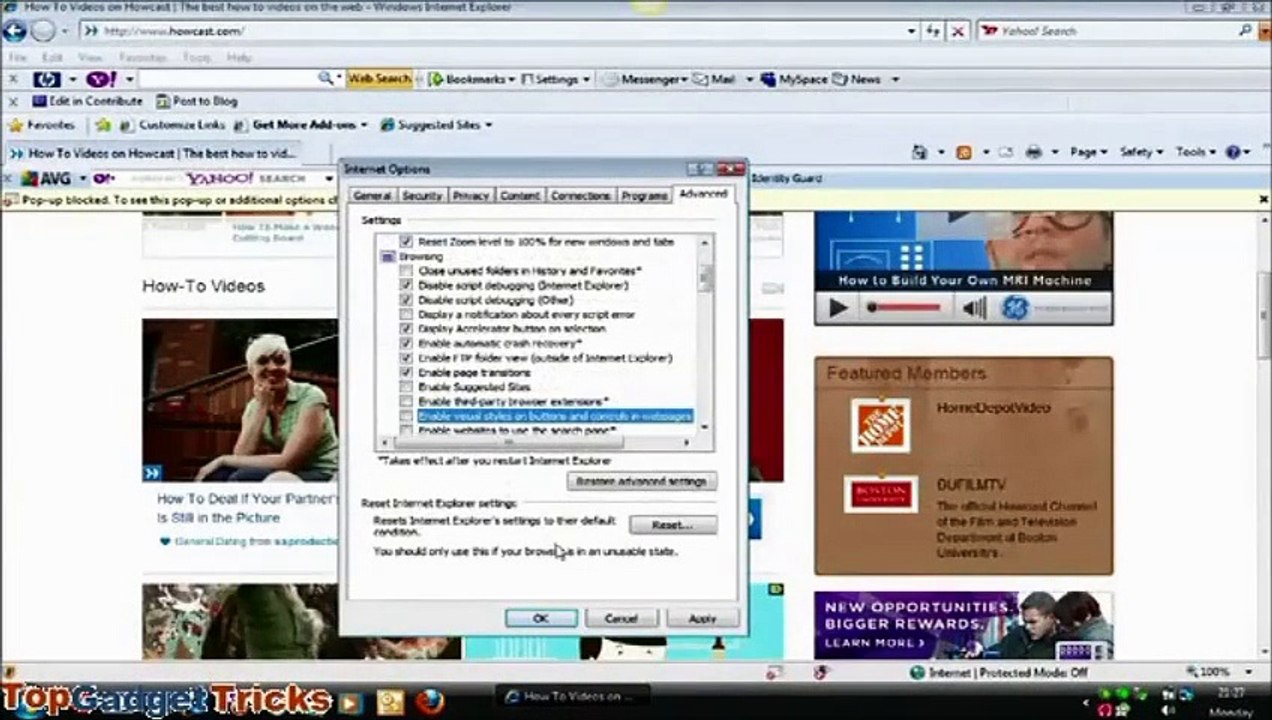Click the blue Help question icon
The width and height of the screenshot is (1272, 720).
click(x=1233, y=152)
